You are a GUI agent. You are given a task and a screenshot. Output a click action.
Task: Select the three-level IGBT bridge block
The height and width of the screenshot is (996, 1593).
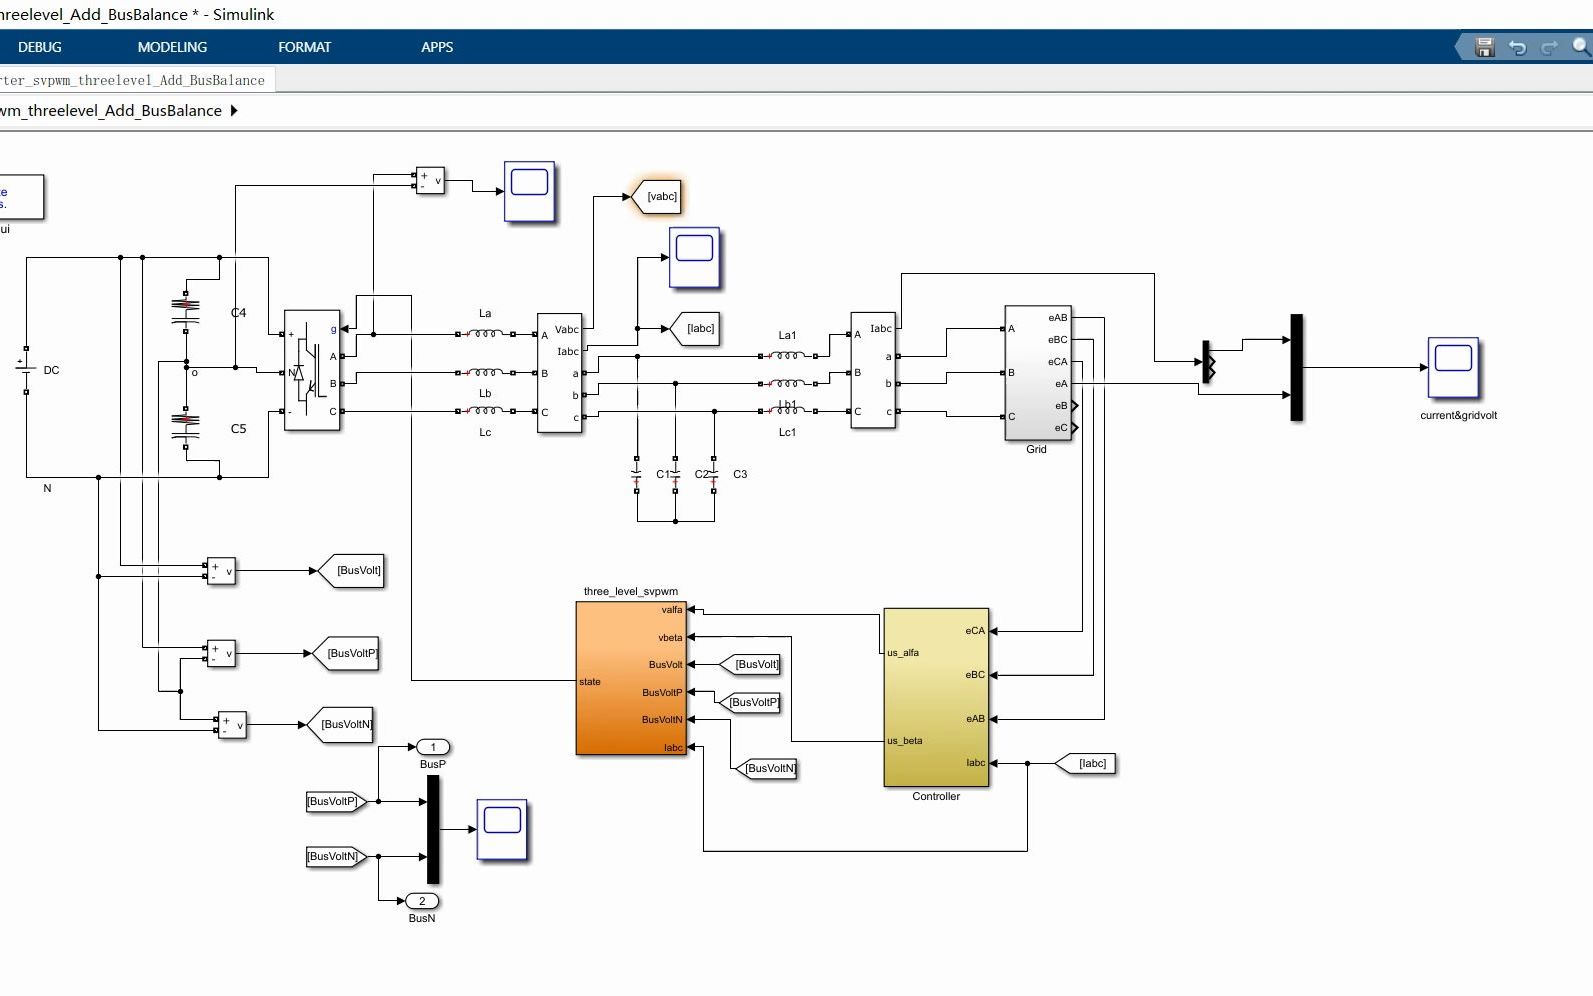312,370
